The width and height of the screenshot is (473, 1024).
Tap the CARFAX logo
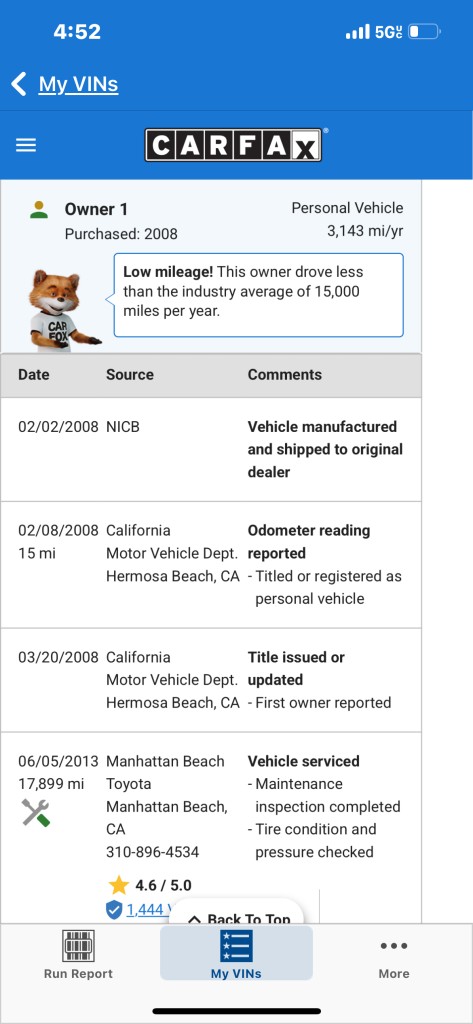coord(233,144)
